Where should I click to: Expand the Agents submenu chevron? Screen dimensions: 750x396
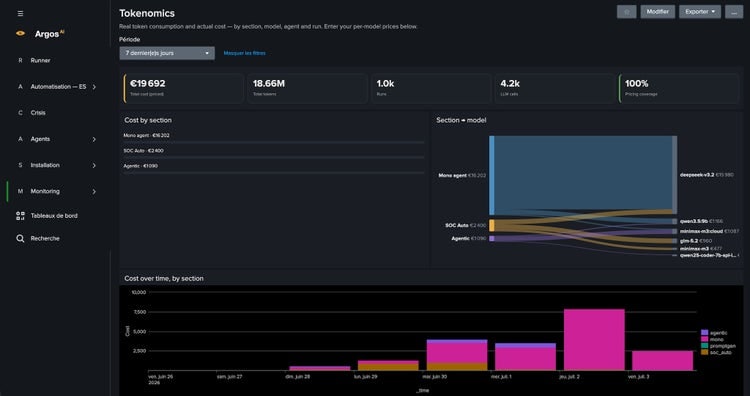[x=94, y=139]
